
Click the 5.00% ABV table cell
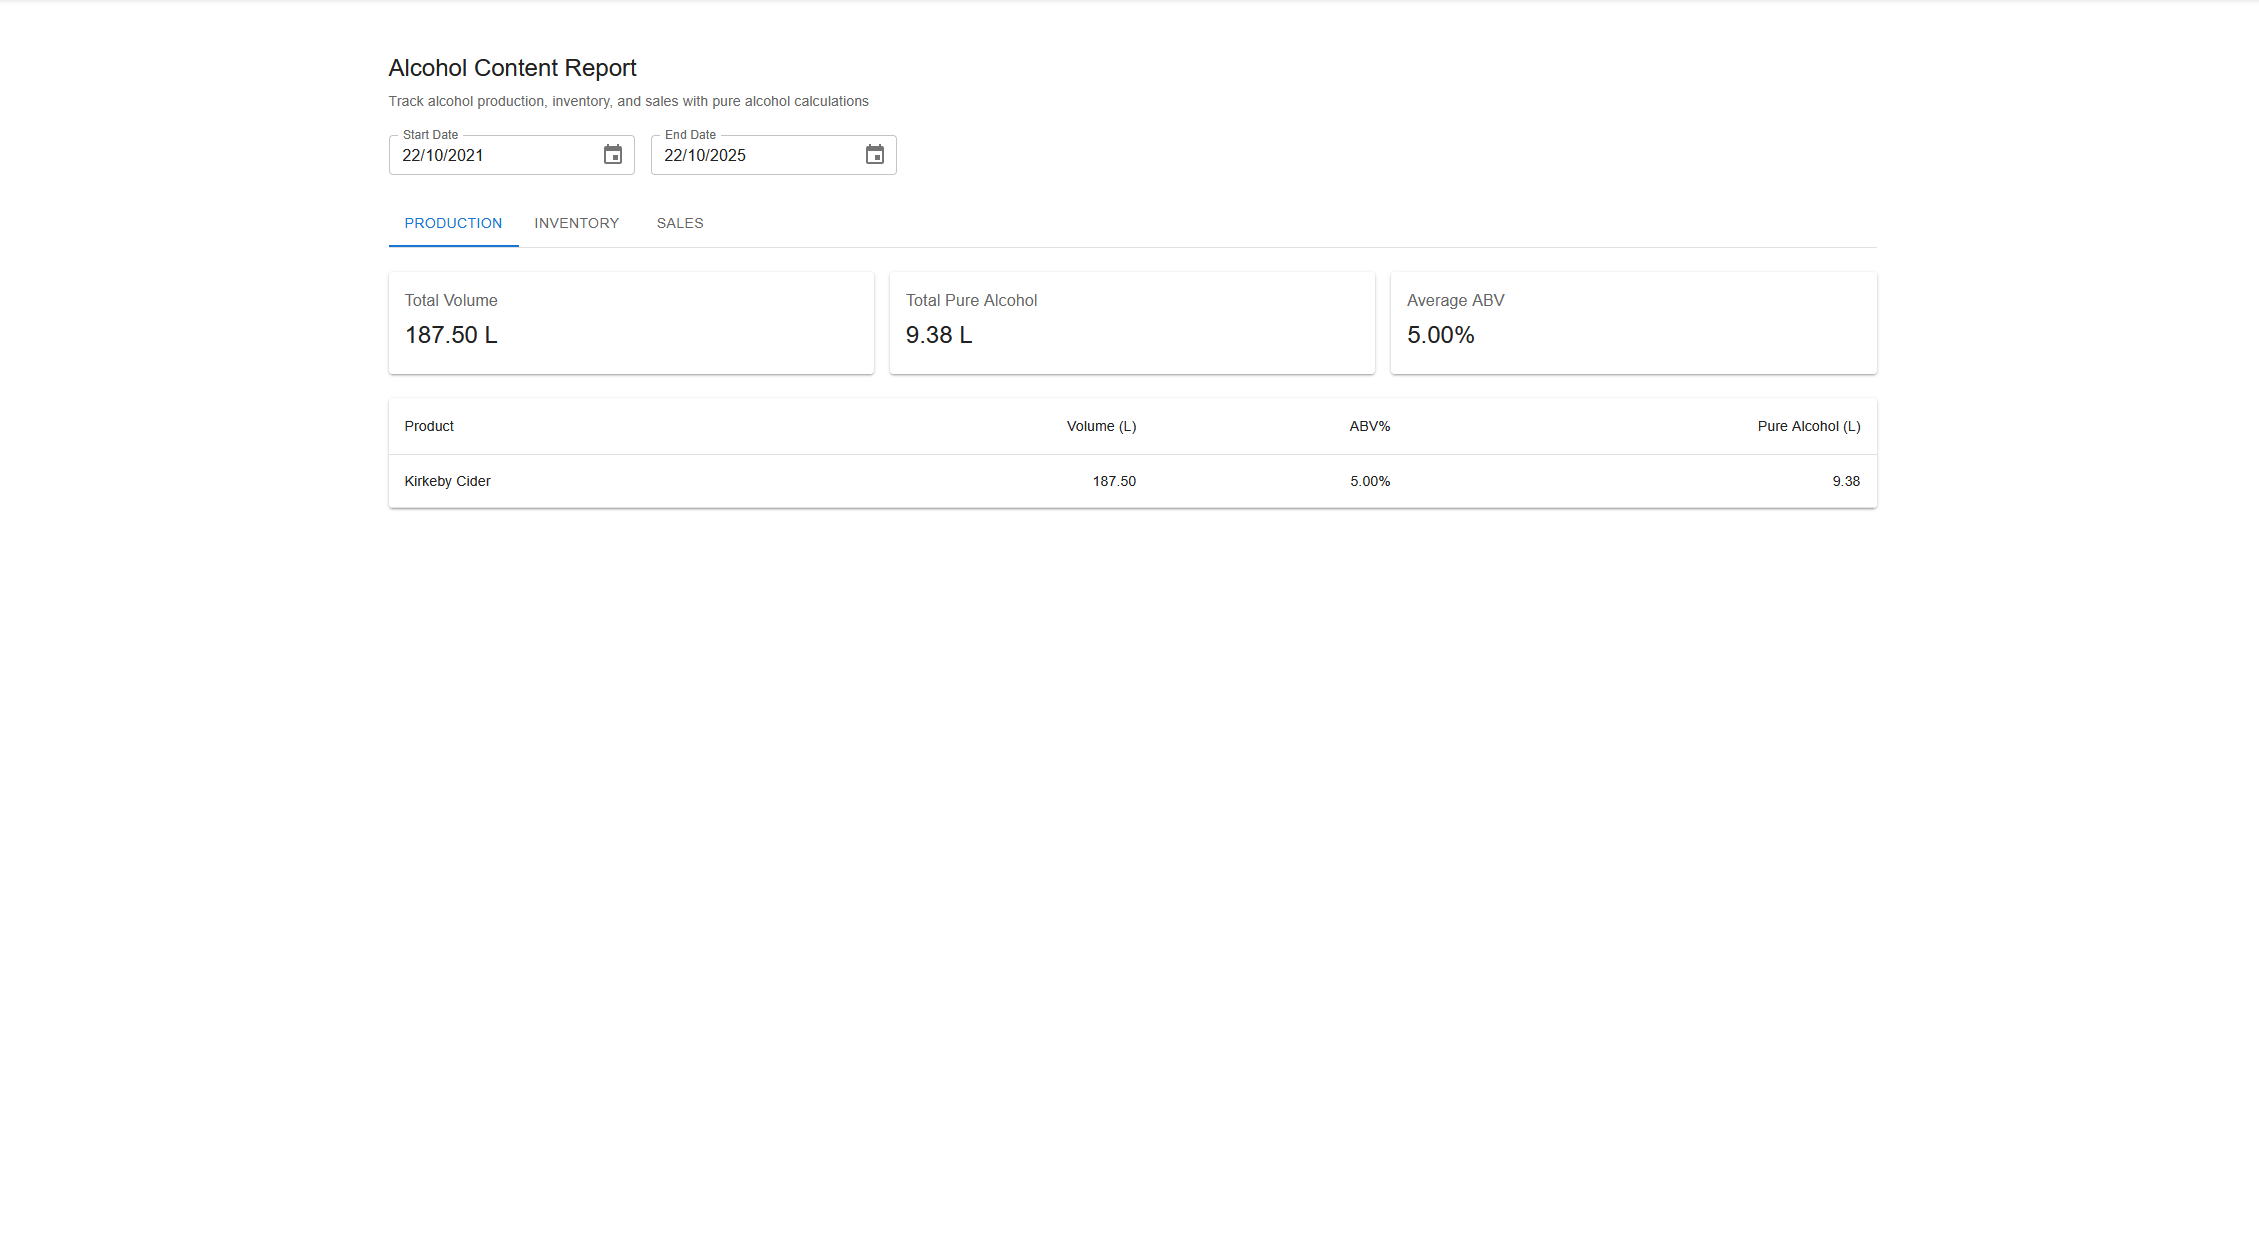[x=1369, y=481]
